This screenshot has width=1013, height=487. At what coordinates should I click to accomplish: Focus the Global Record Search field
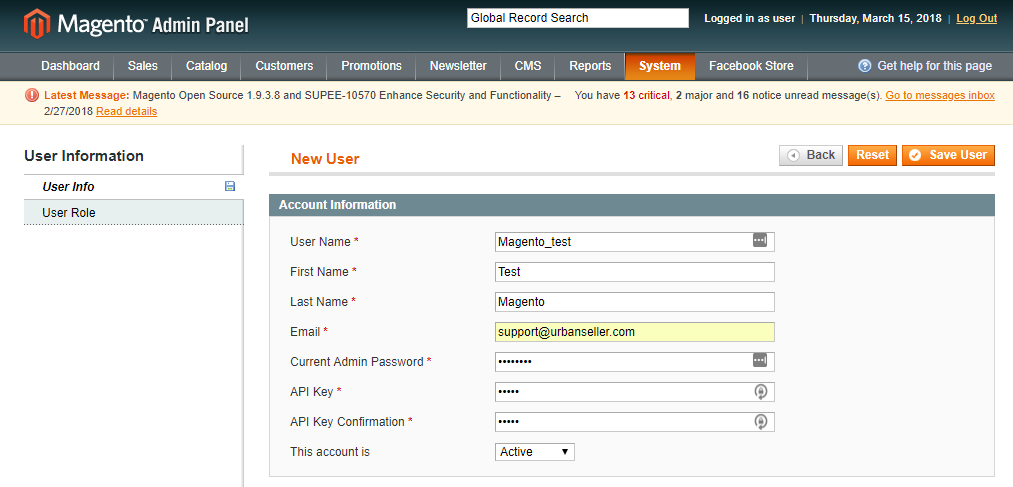point(577,18)
